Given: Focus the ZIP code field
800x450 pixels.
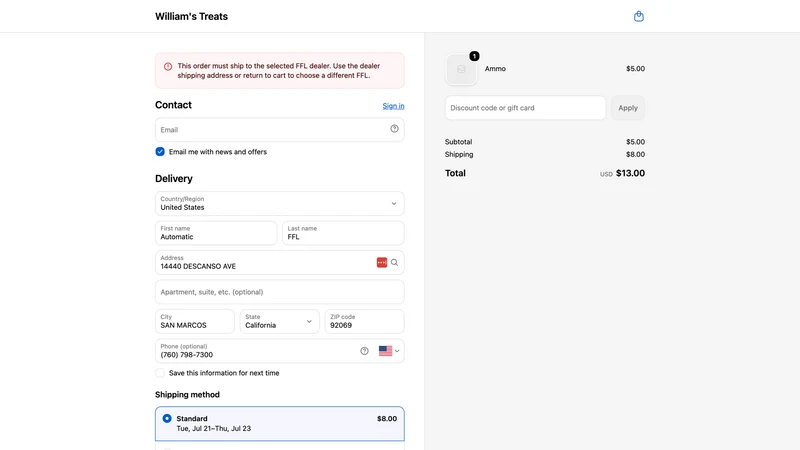Looking at the screenshot, I should click(x=364, y=321).
